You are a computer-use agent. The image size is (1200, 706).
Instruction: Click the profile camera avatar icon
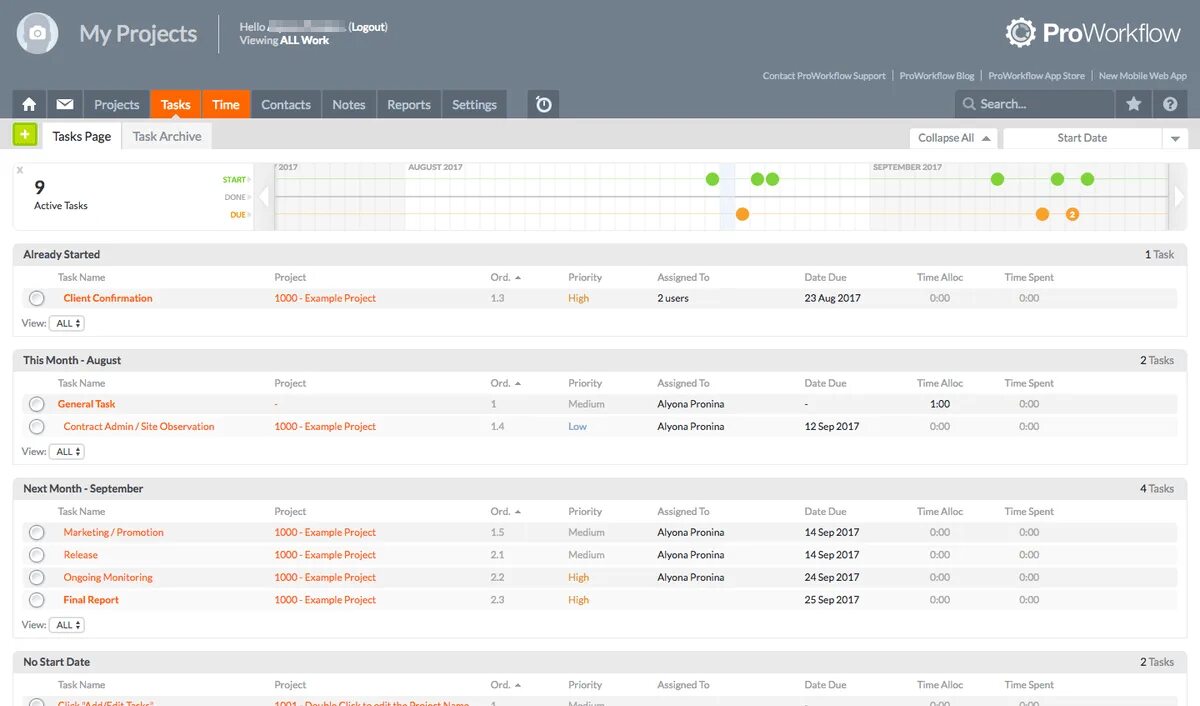(37, 33)
